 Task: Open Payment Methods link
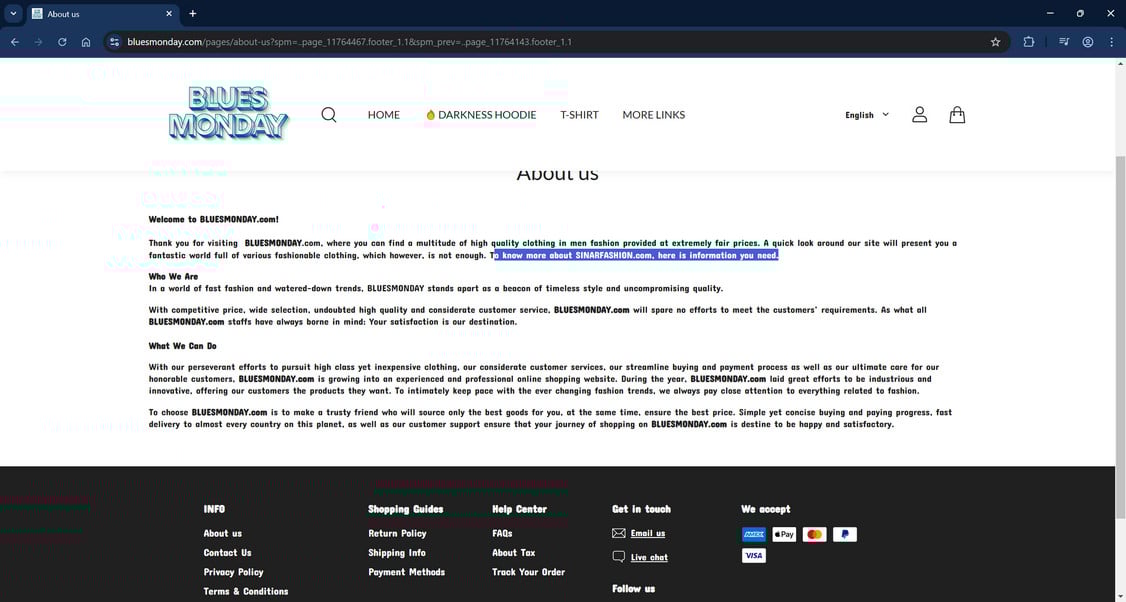(x=406, y=572)
